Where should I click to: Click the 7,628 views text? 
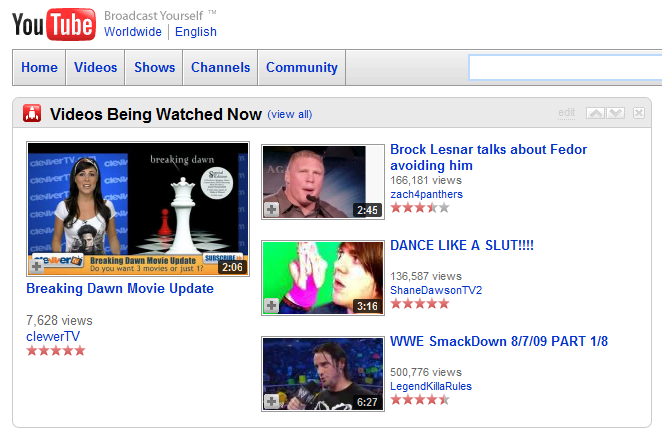pos(59,320)
